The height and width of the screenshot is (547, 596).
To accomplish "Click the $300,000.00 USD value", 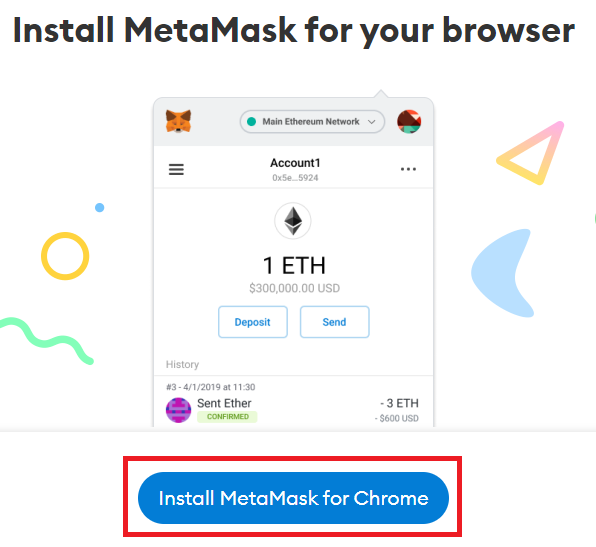I will point(294,288).
